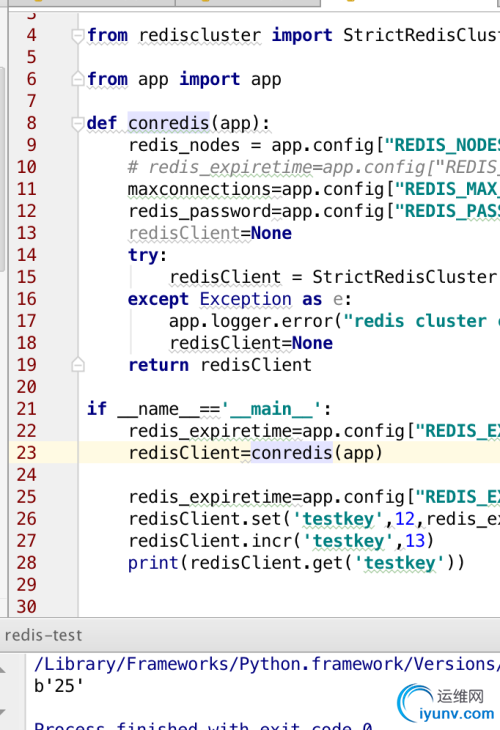Click the print(redisClient.get('testkey')) line
The height and width of the screenshot is (730, 500).
click(297, 563)
